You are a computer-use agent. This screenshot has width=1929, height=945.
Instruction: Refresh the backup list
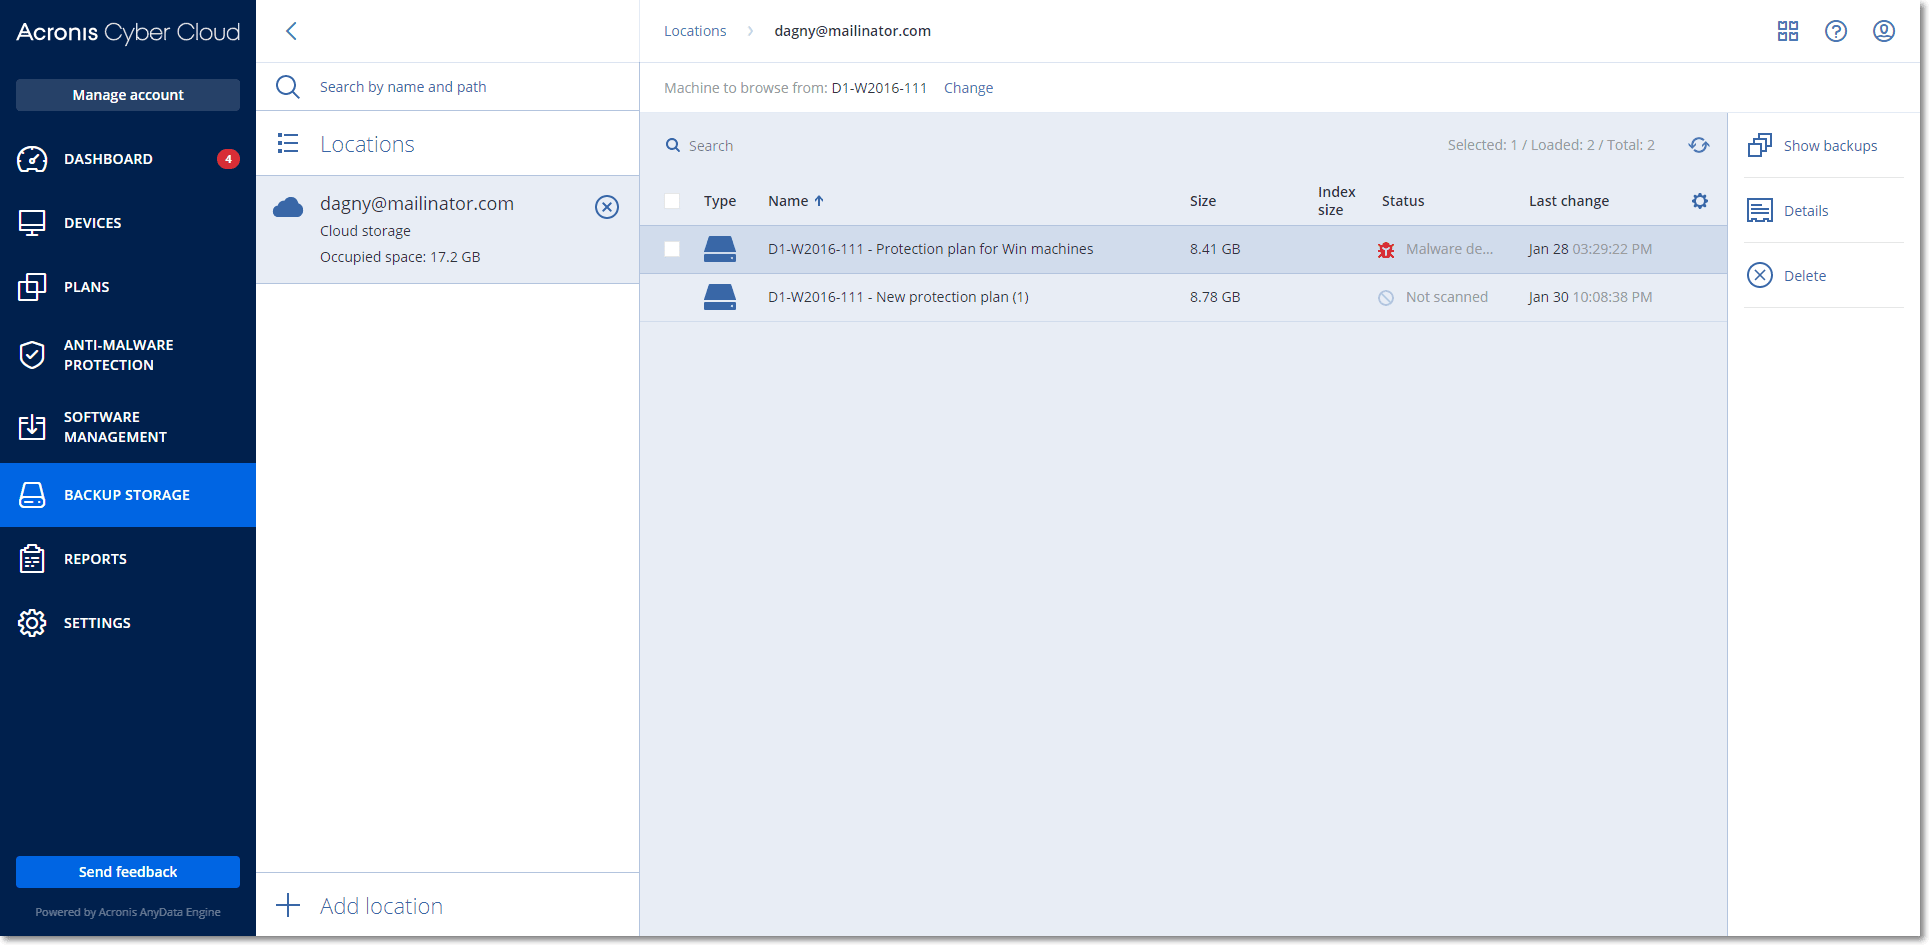[1699, 145]
